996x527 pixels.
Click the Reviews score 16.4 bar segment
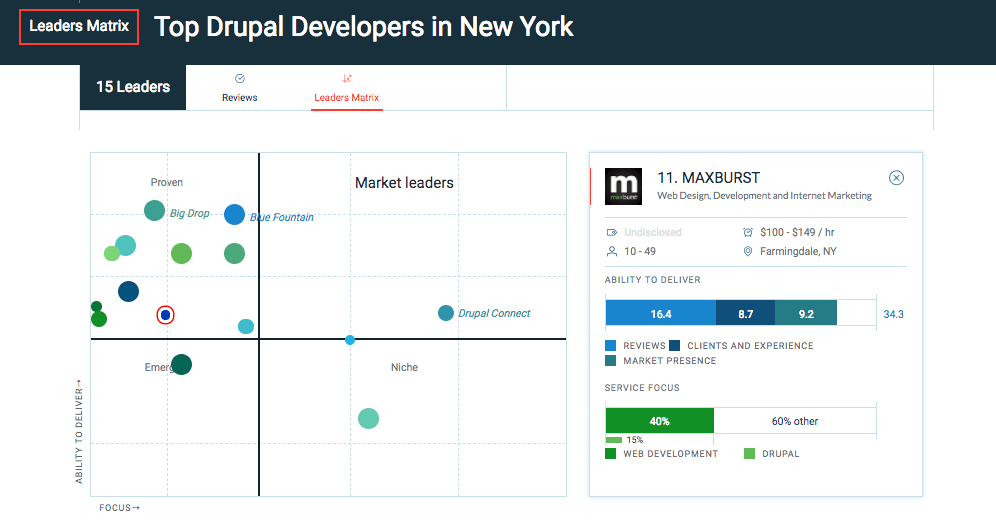point(661,313)
